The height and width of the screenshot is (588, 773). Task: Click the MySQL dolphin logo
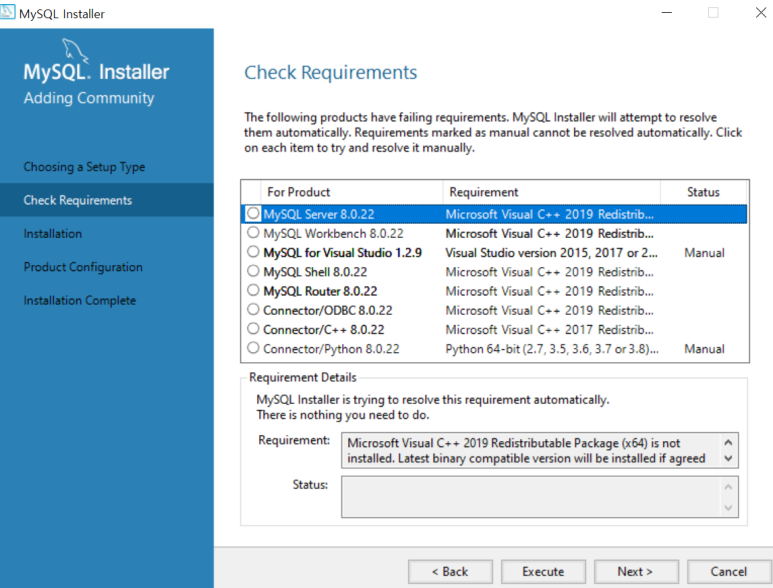tap(75, 51)
